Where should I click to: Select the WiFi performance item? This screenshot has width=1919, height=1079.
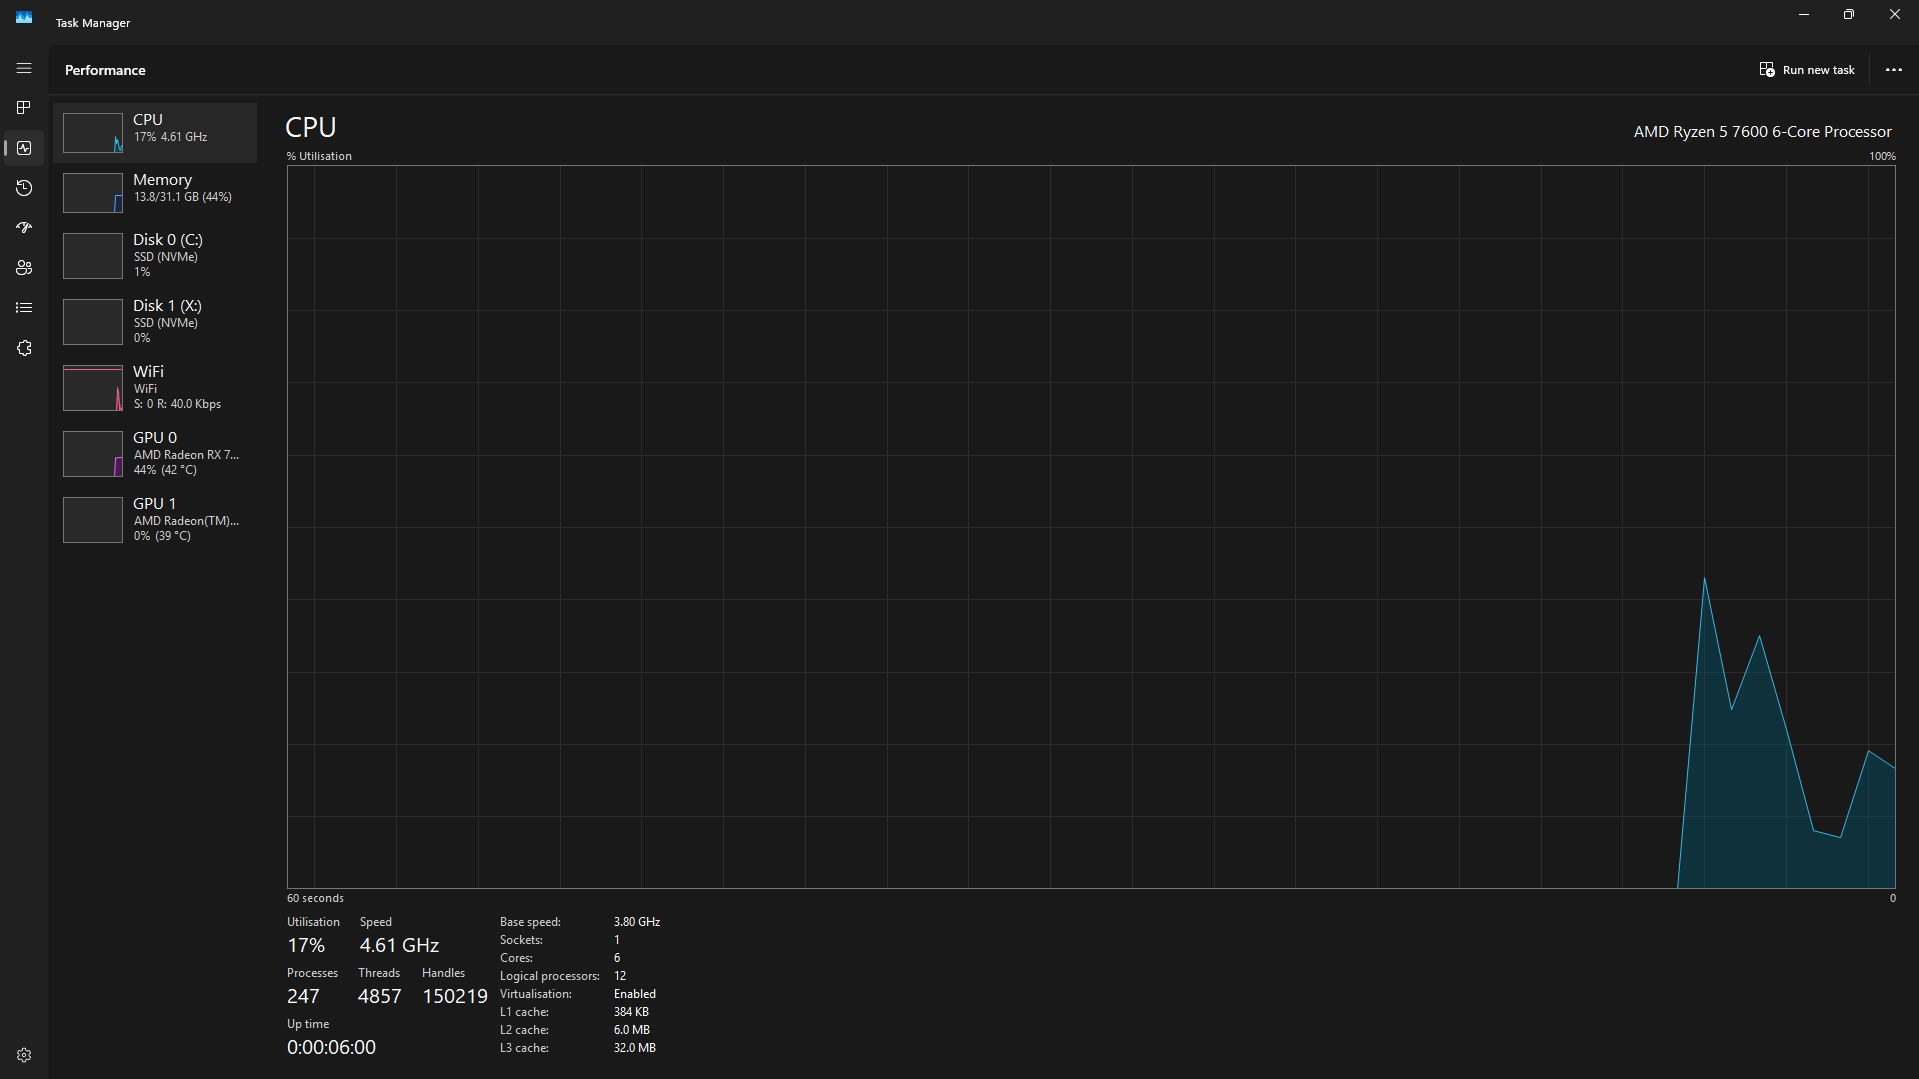click(x=155, y=388)
